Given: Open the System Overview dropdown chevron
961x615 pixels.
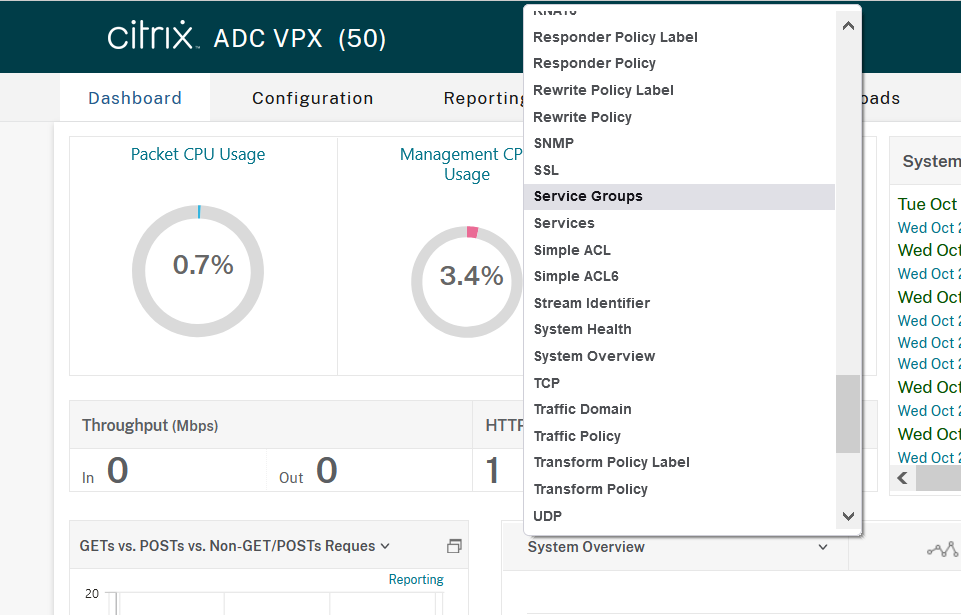Looking at the screenshot, I should [823, 547].
